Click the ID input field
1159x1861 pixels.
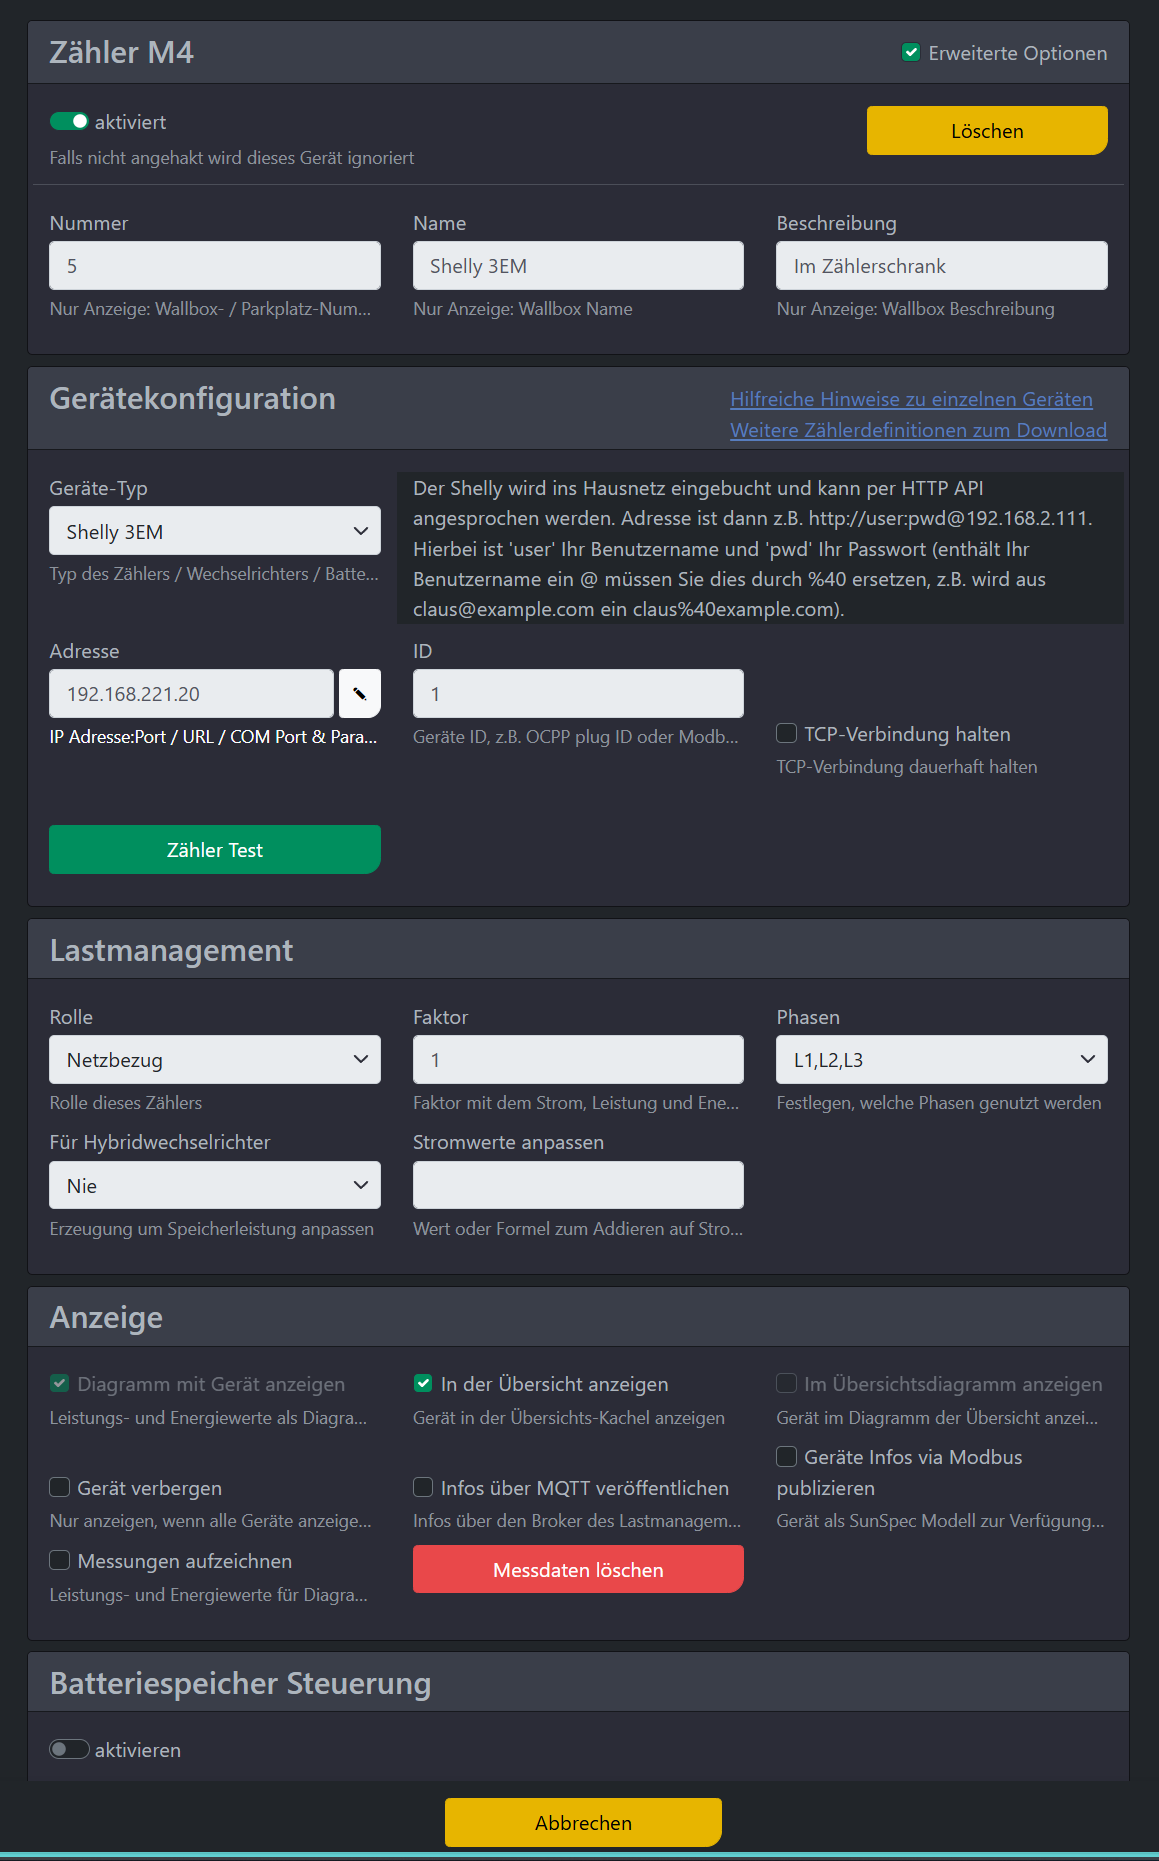[x=578, y=694]
